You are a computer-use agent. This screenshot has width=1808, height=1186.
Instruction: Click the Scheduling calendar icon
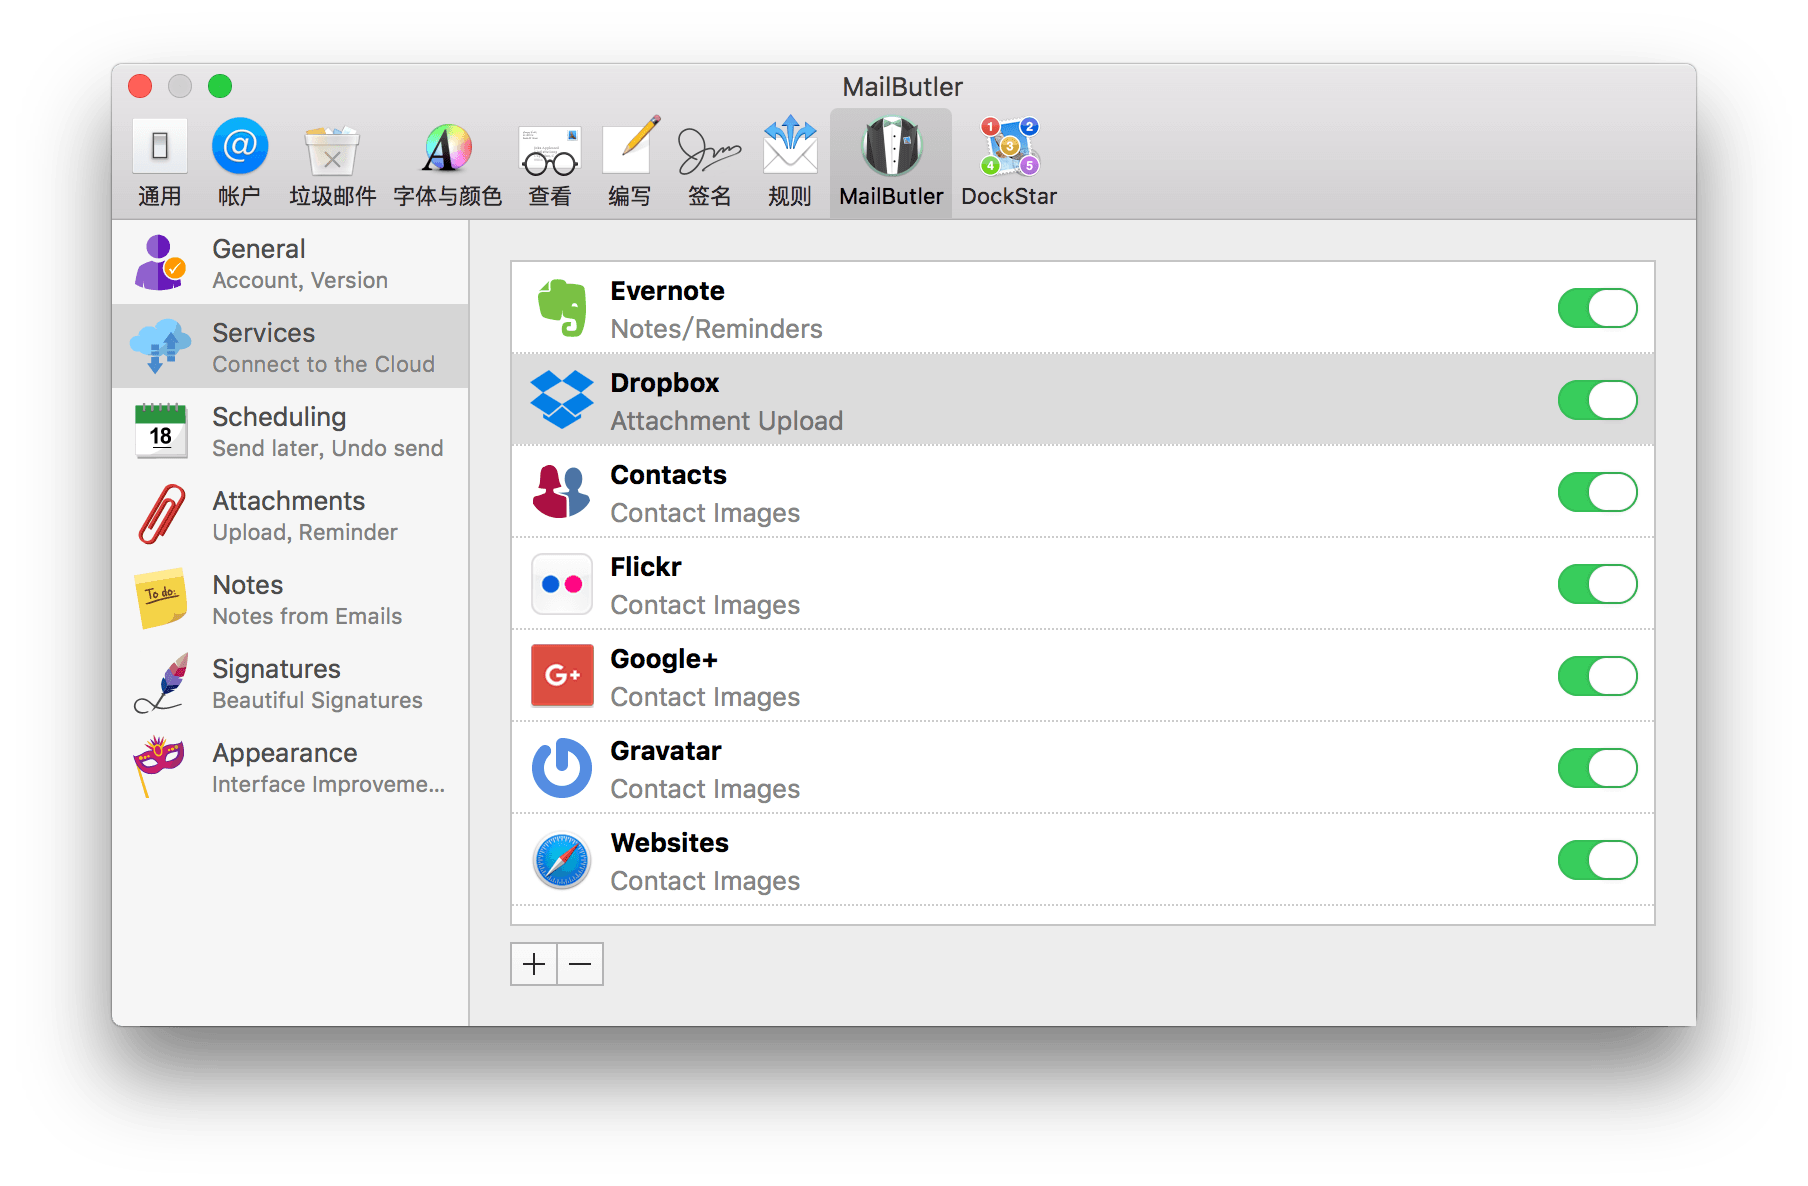tap(160, 430)
